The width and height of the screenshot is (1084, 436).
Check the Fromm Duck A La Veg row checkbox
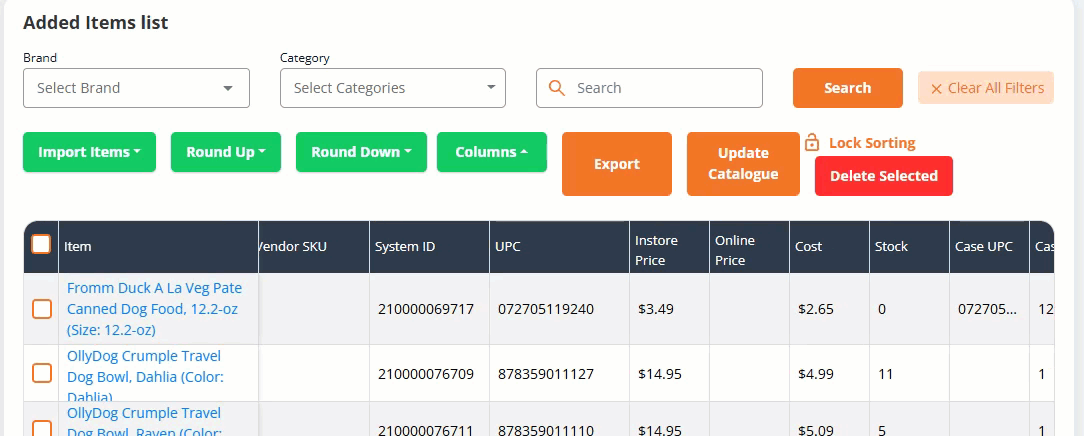tap(42, 309)
